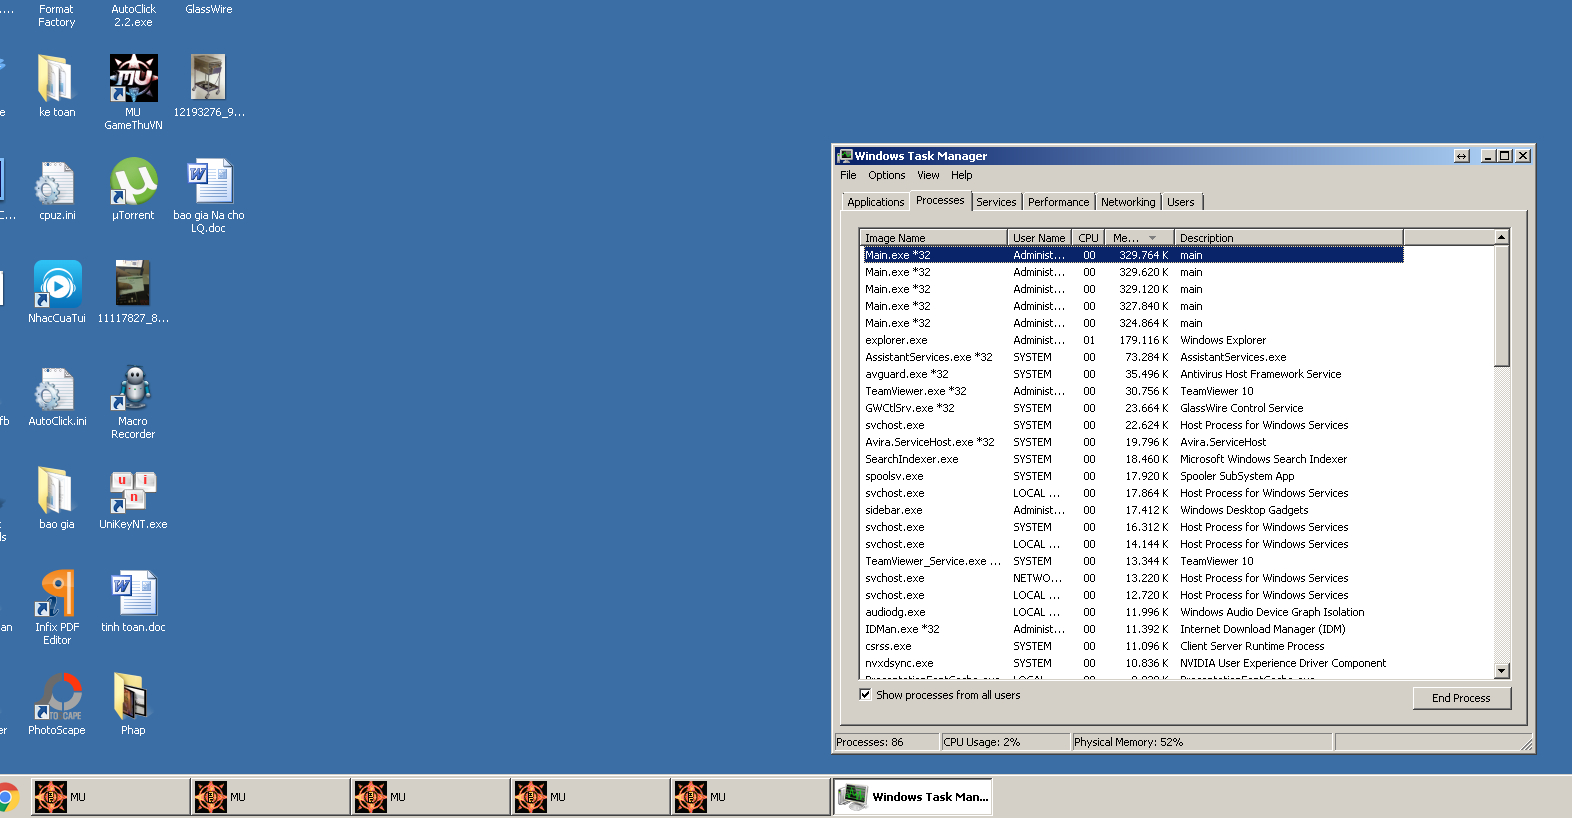Open the View menu
The image size is (1572, 818).
point(928,175)
